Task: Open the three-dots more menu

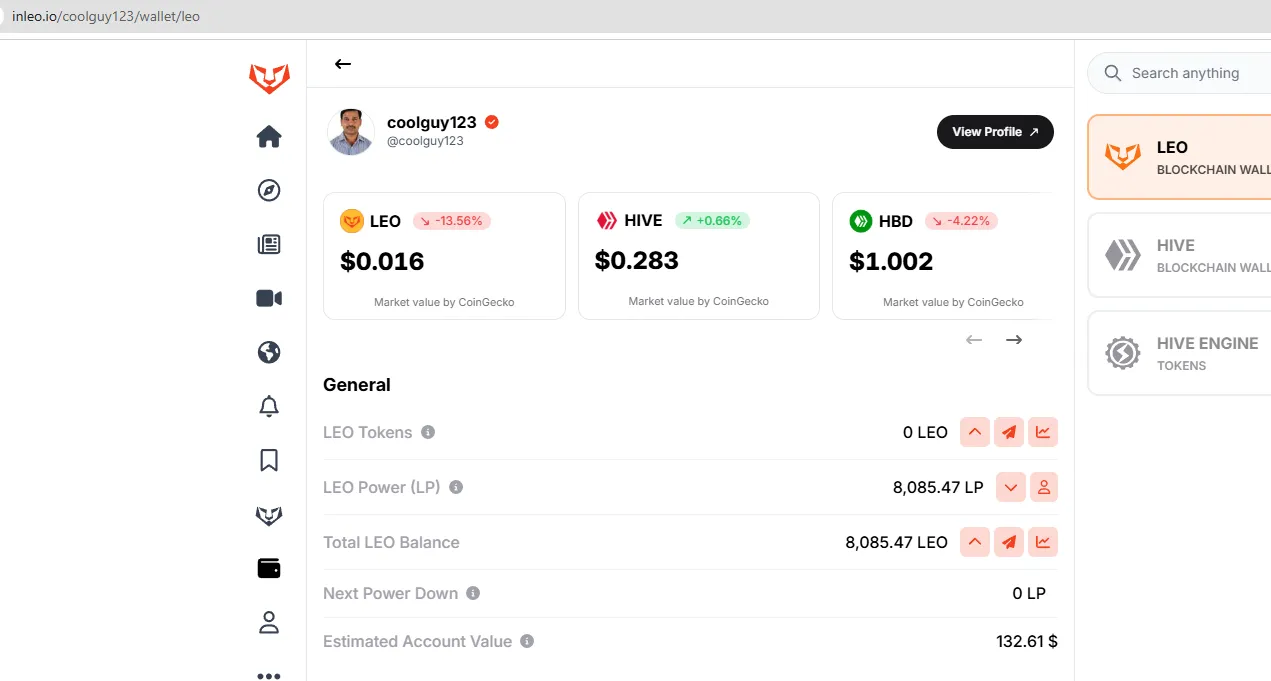Action: coord(269,675)
